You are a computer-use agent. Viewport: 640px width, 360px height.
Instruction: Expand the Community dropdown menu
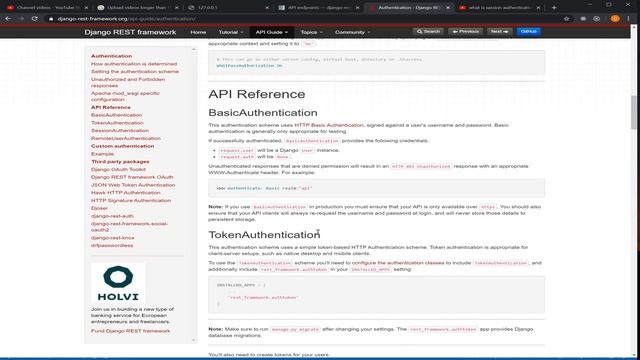(x=352, y=32)
